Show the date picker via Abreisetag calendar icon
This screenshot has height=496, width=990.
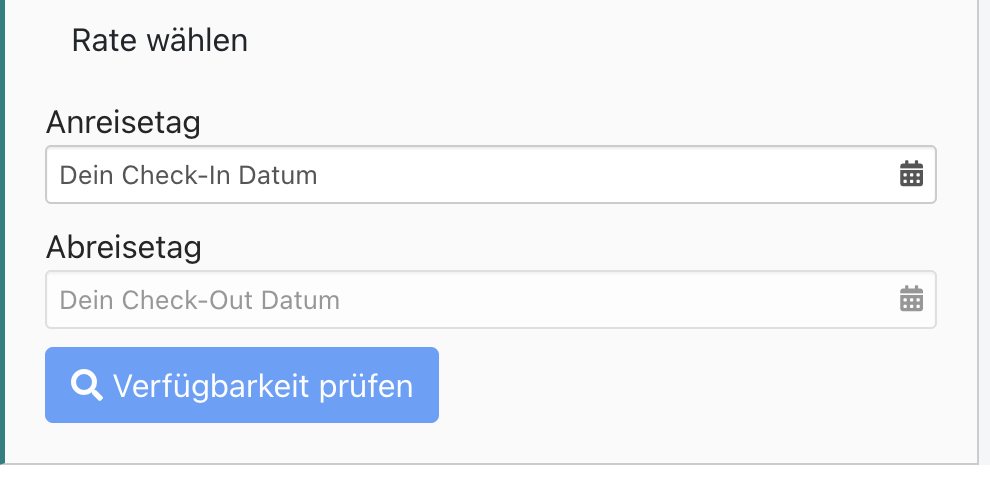(x=911, y=299)
